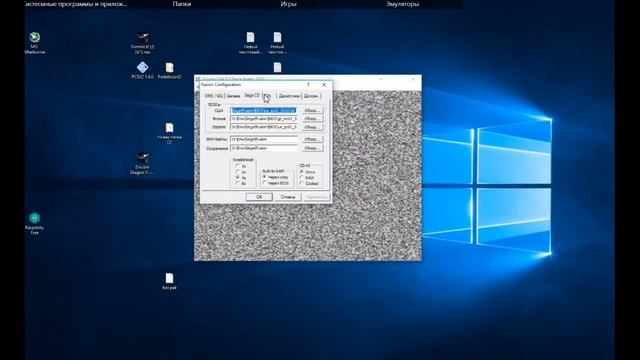Click the Отмена button
This screenshot has height=360, width=640.
click(x=287, y=197)
